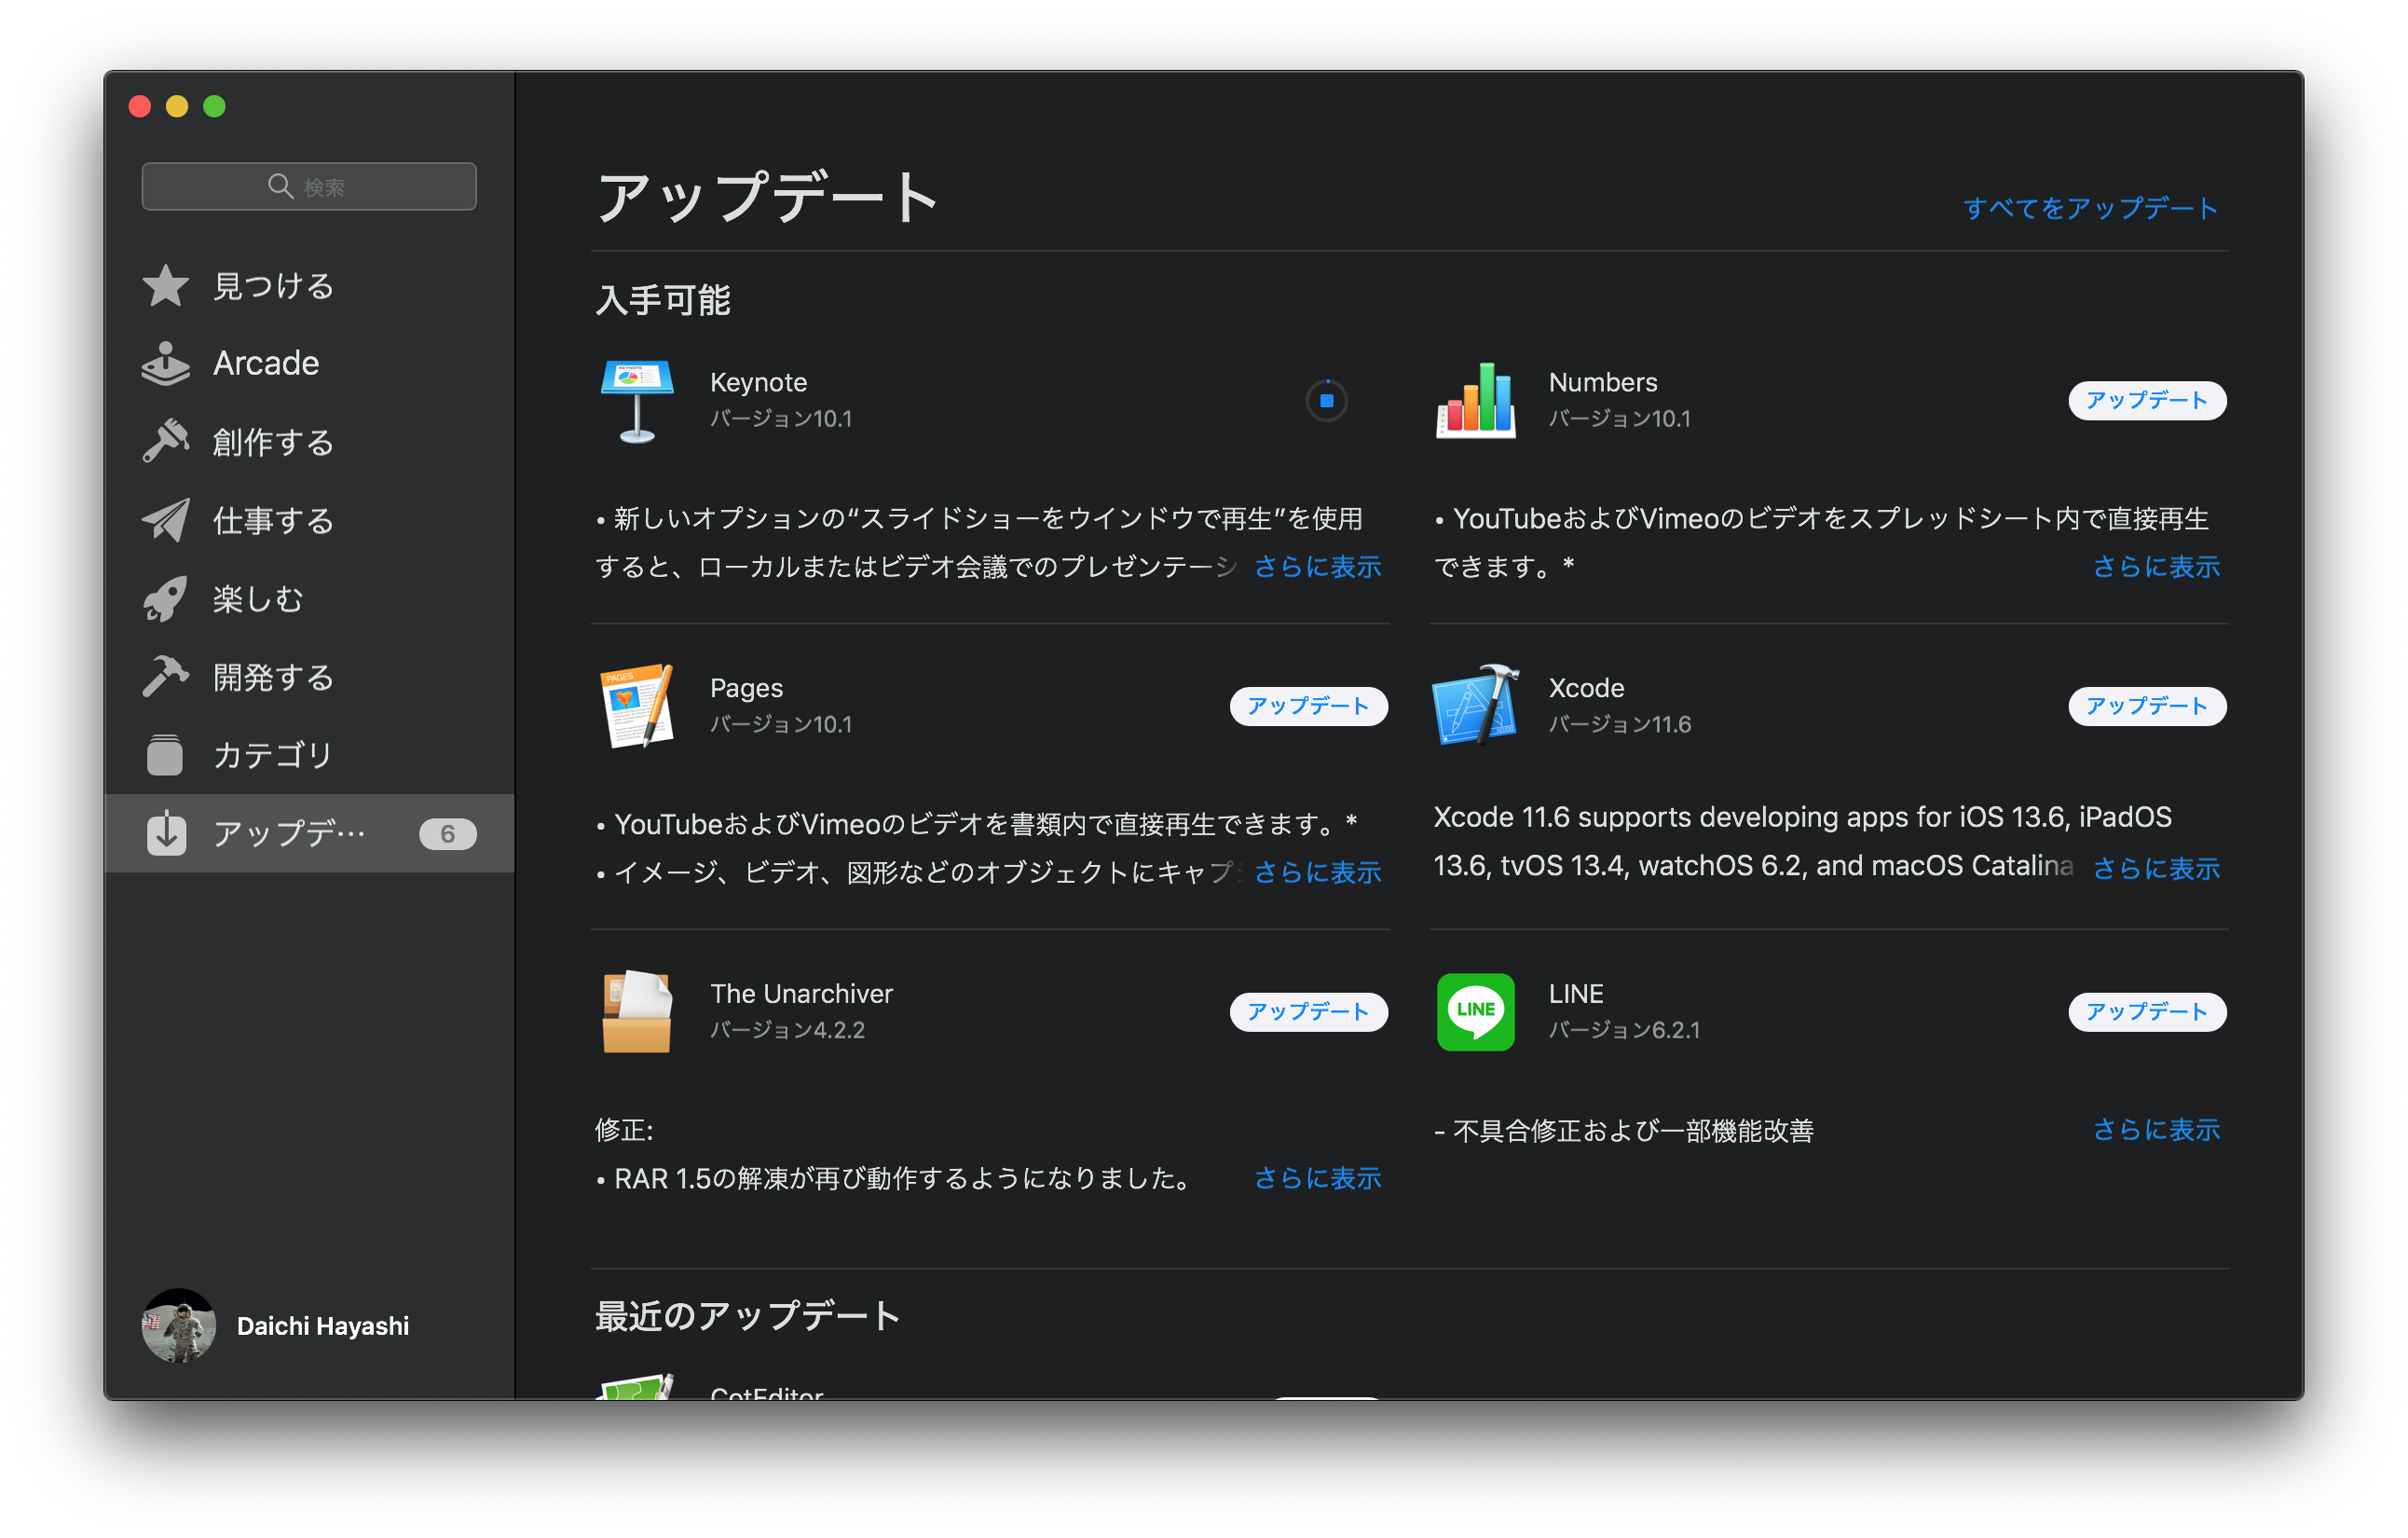Update The Unarchiver with アップデート button
This screenshot has width=2408, height=1538.
pyautogui.click(x=1308, y=1012)
